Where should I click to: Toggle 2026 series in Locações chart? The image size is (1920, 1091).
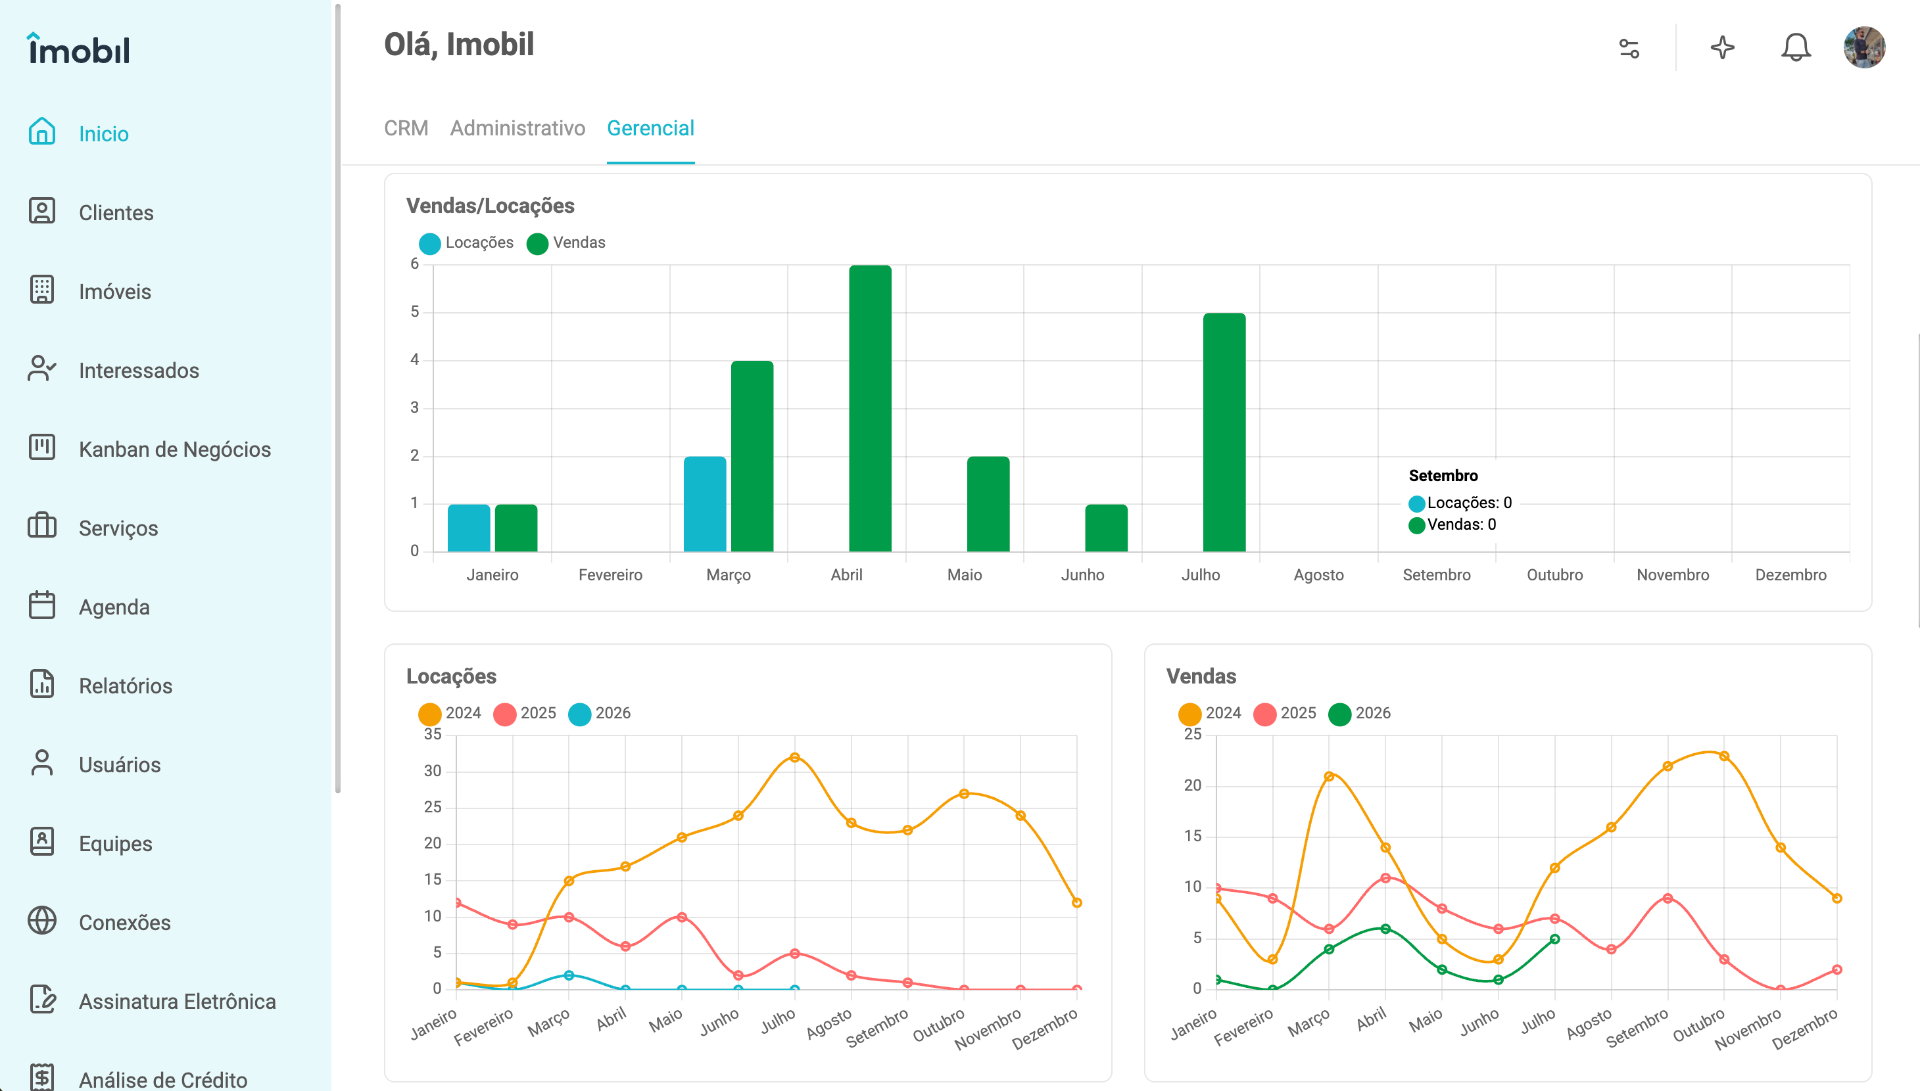pyautogui.click(x=600, y=713)
